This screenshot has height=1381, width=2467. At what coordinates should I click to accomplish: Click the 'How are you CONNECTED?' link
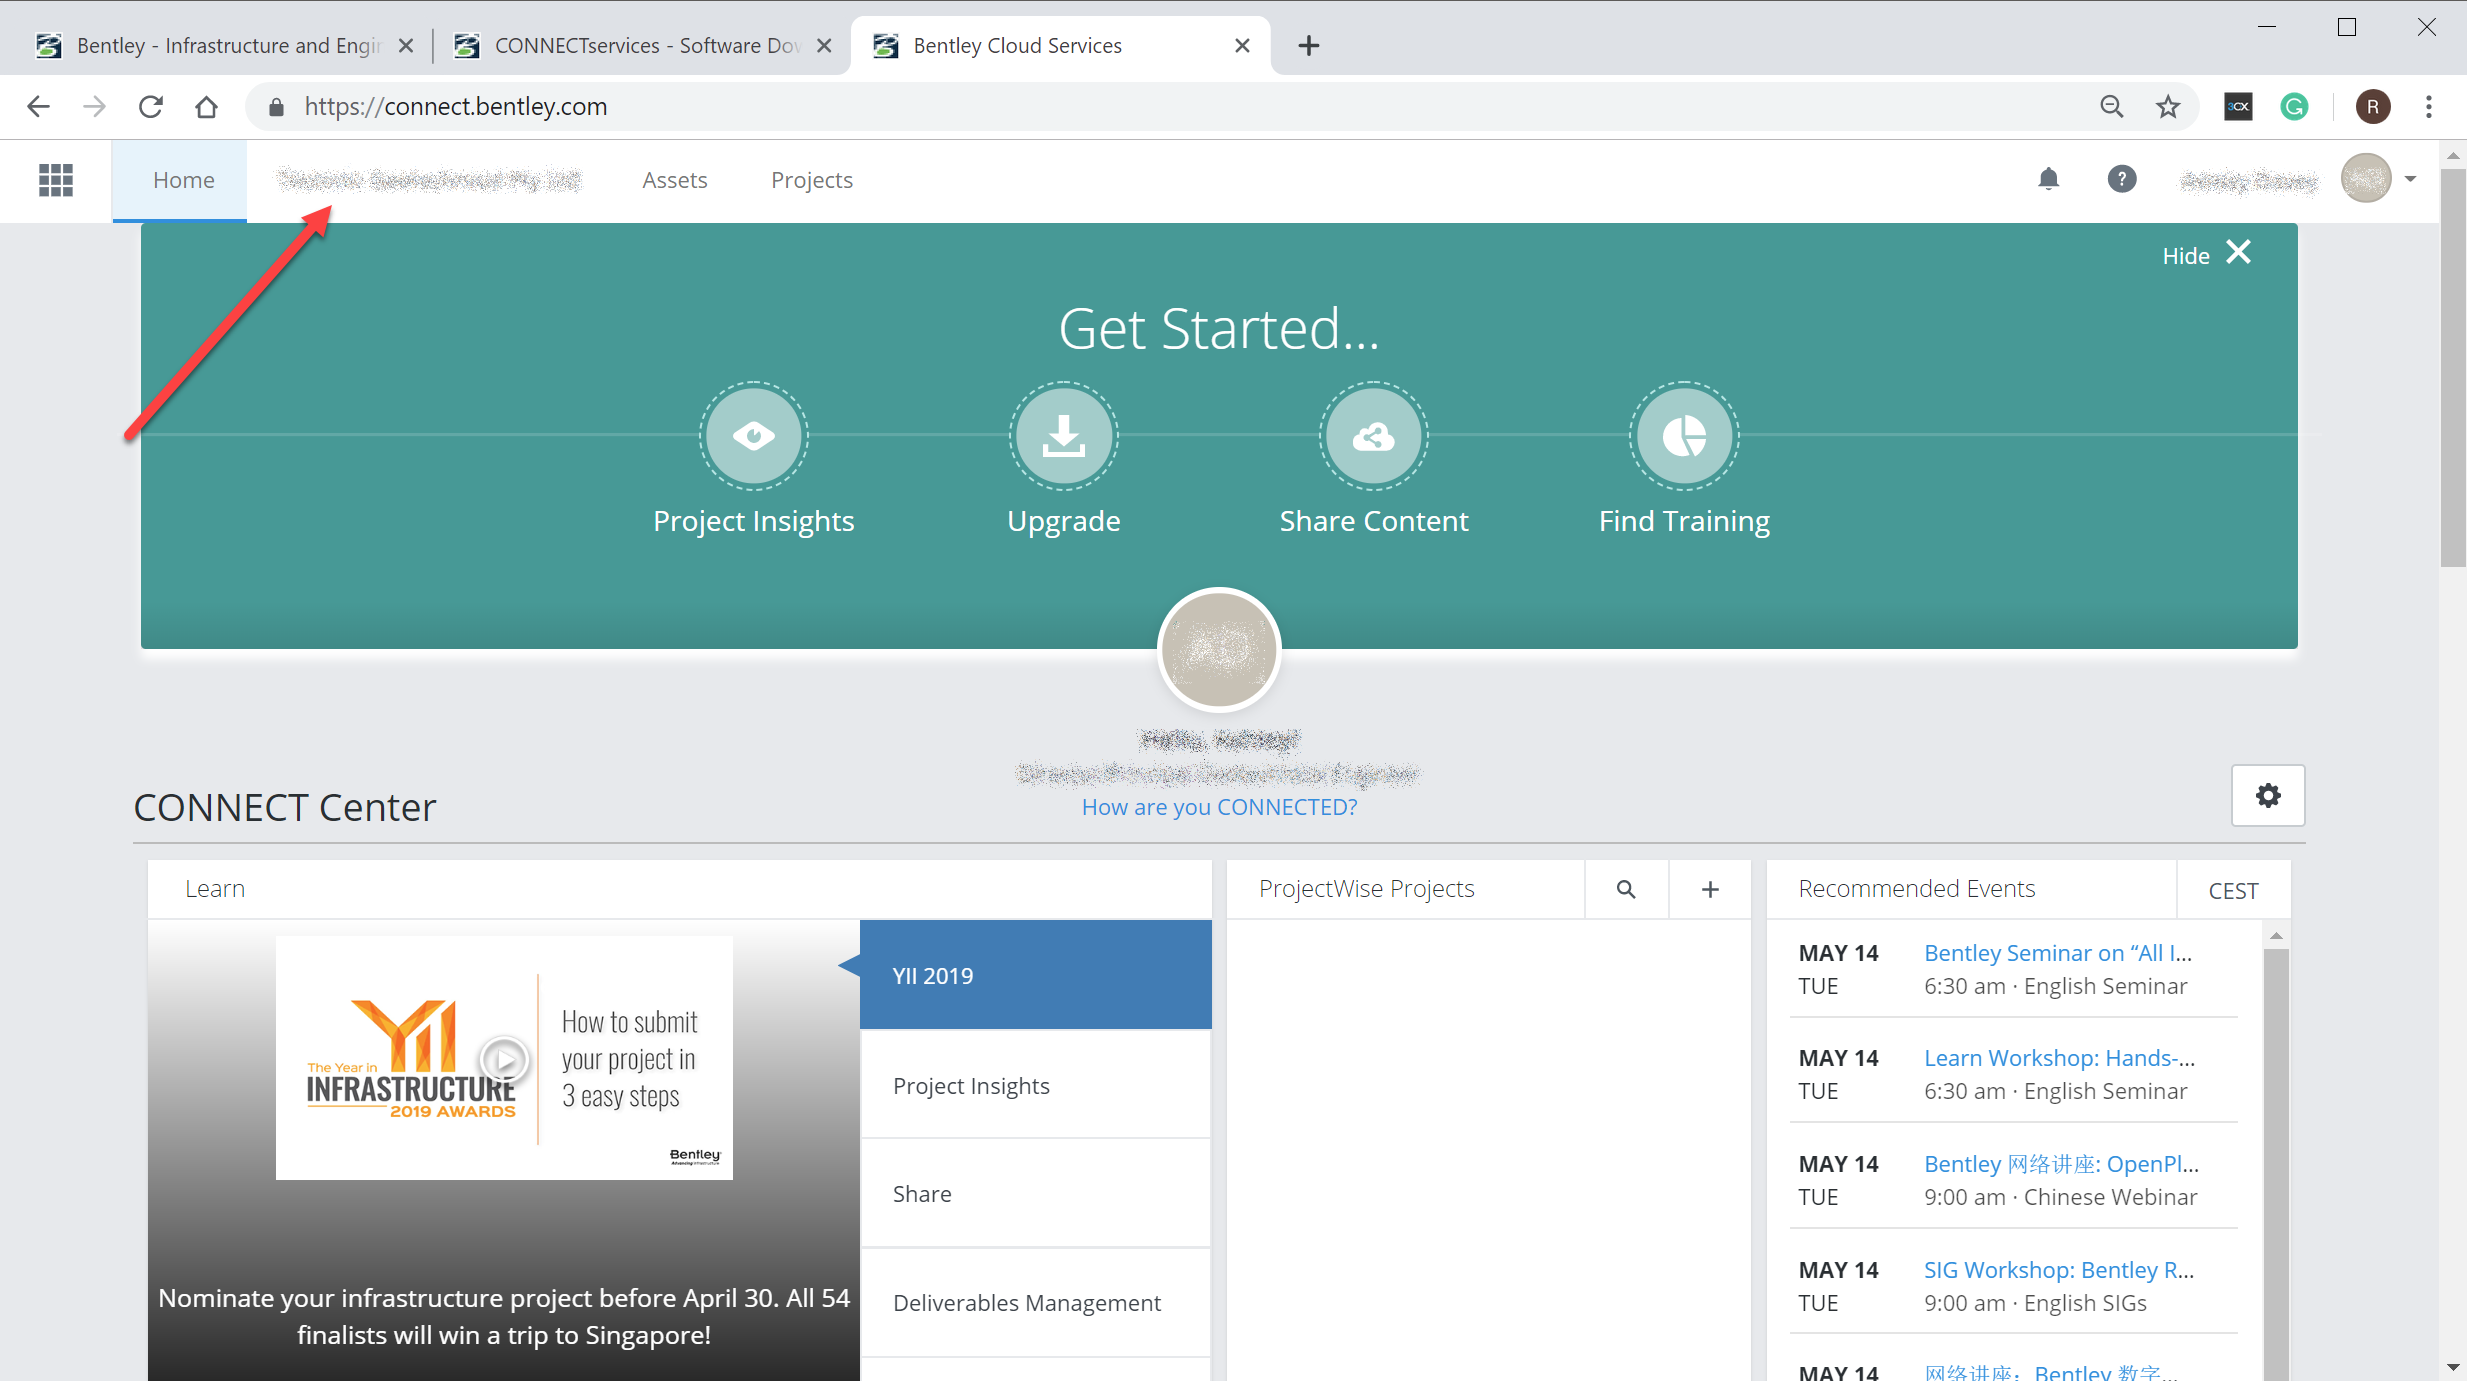coord(1218,806)
